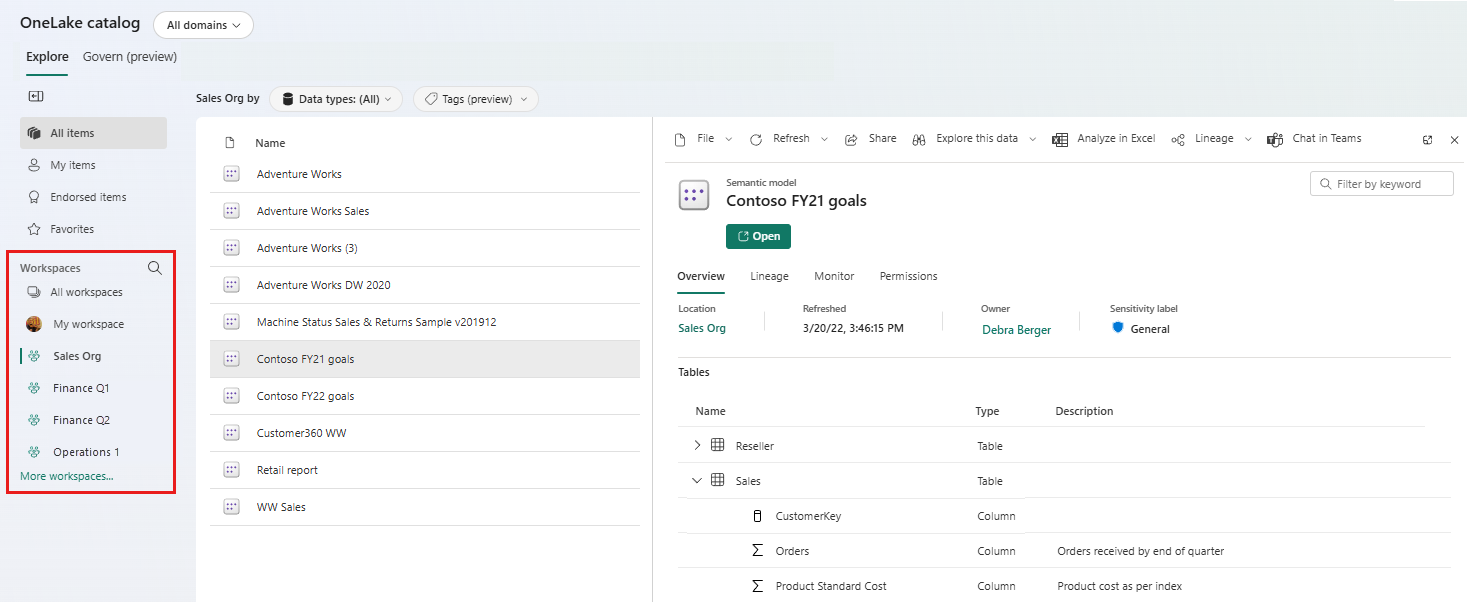This screenshot has width=1467, height=602.
Task: Open the Permissions tab
Action: coord(908,276)
